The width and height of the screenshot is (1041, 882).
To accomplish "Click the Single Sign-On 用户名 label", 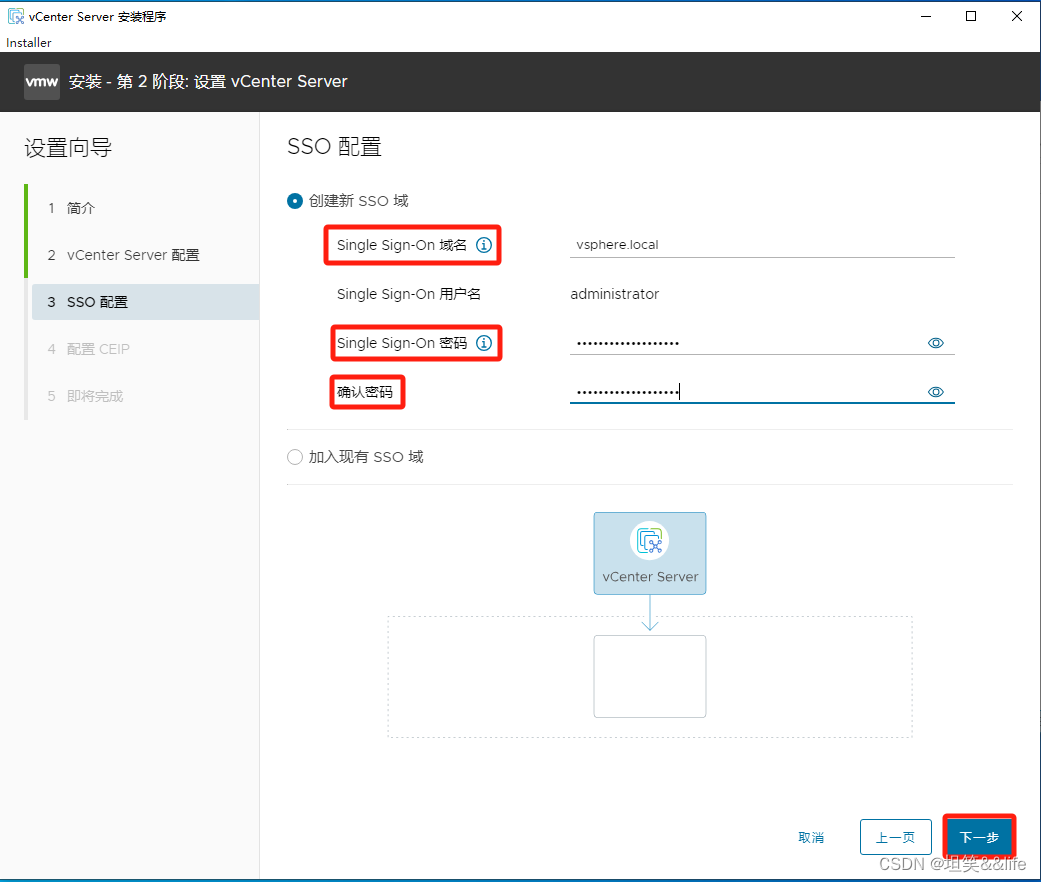I will click(408, 294).
